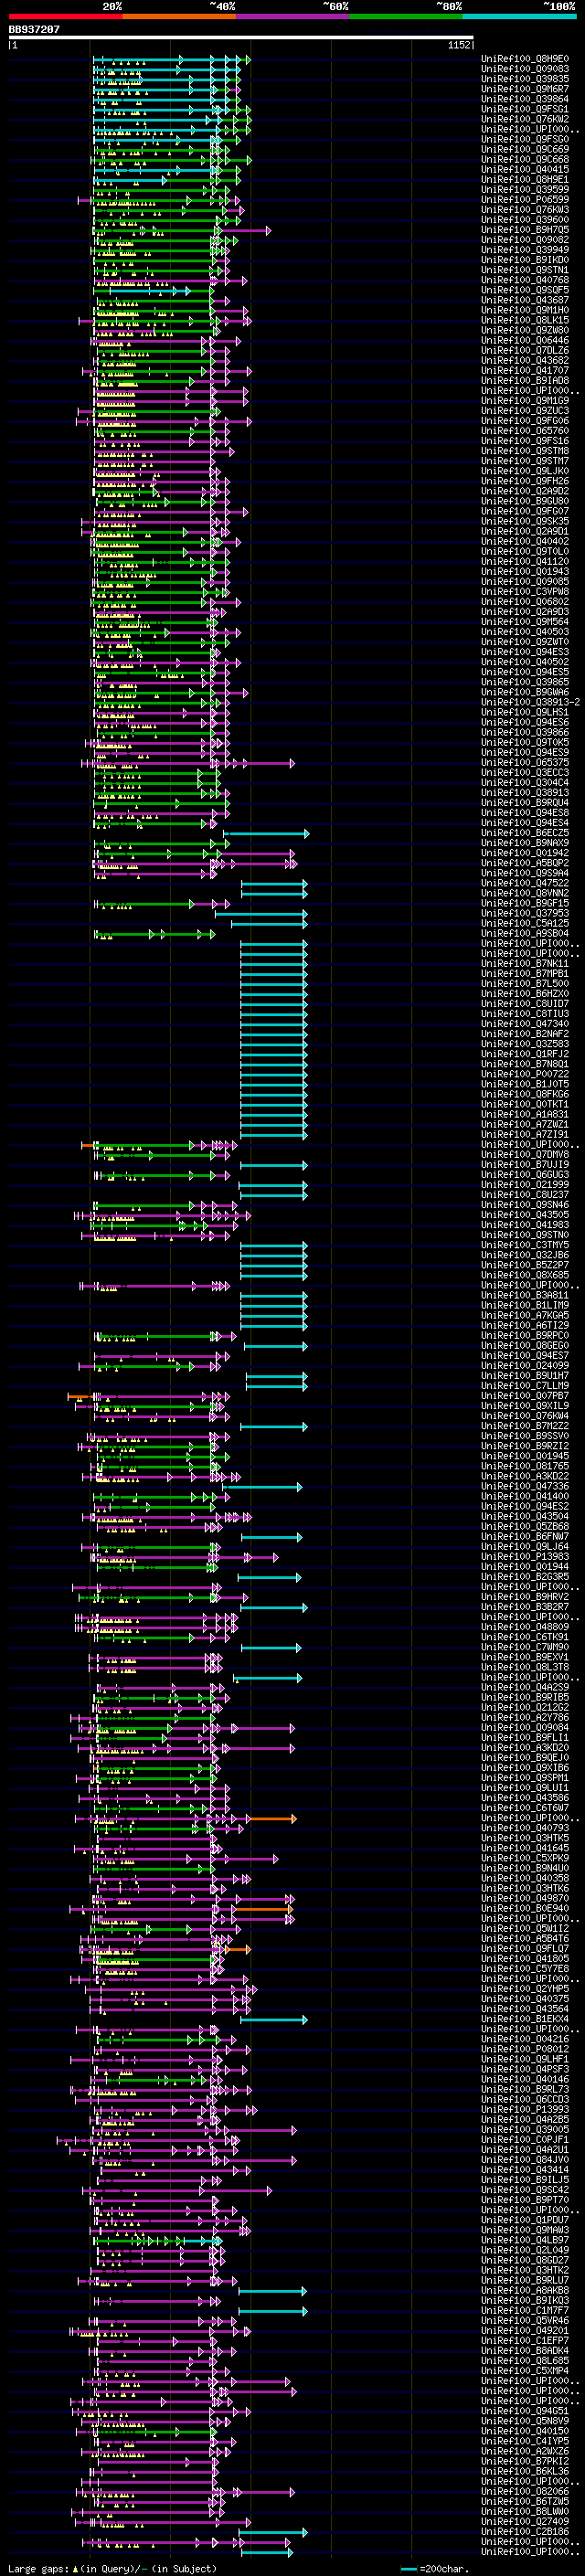The height and width of the screenshot is (2576, 585).
Task: Select hit label UniRef100_Q41707
Action: coord(525,370)
